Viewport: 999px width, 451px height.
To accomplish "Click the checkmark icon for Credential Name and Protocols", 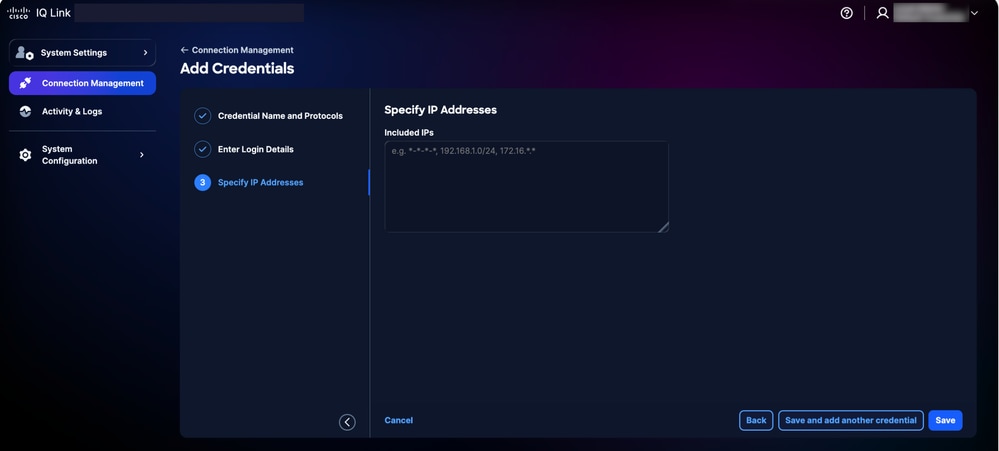I will 203,116.
